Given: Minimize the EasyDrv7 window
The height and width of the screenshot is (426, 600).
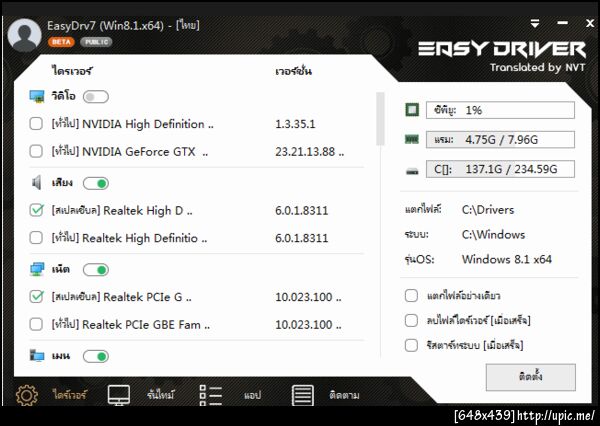Looking at the screenshot, I should pos(562,23).
